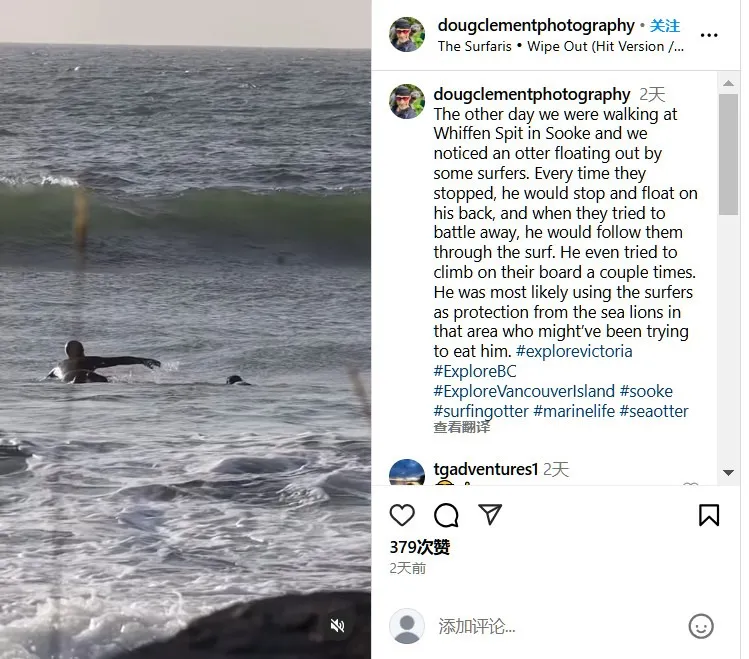View tgadventures1 commenter avatar
The image size is (749, 659).
[407, 473]
